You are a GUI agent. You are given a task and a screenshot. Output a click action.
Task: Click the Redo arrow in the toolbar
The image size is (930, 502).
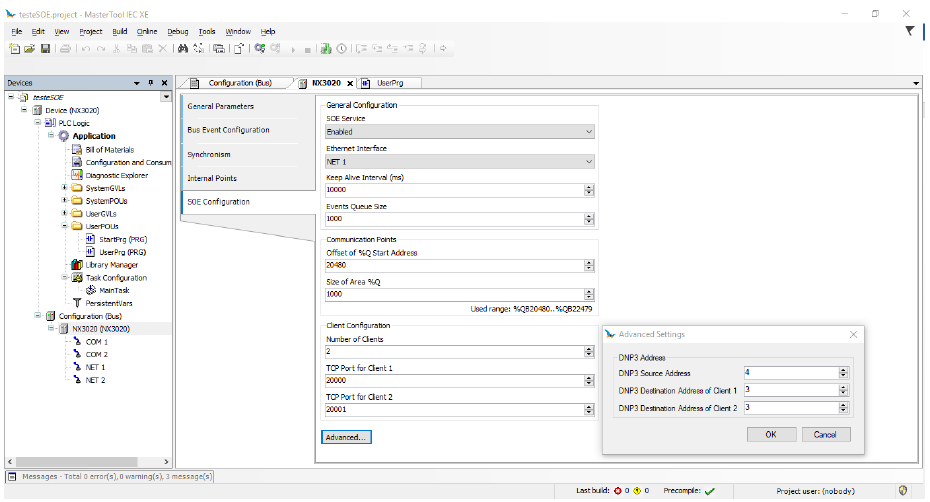(101, 49)
